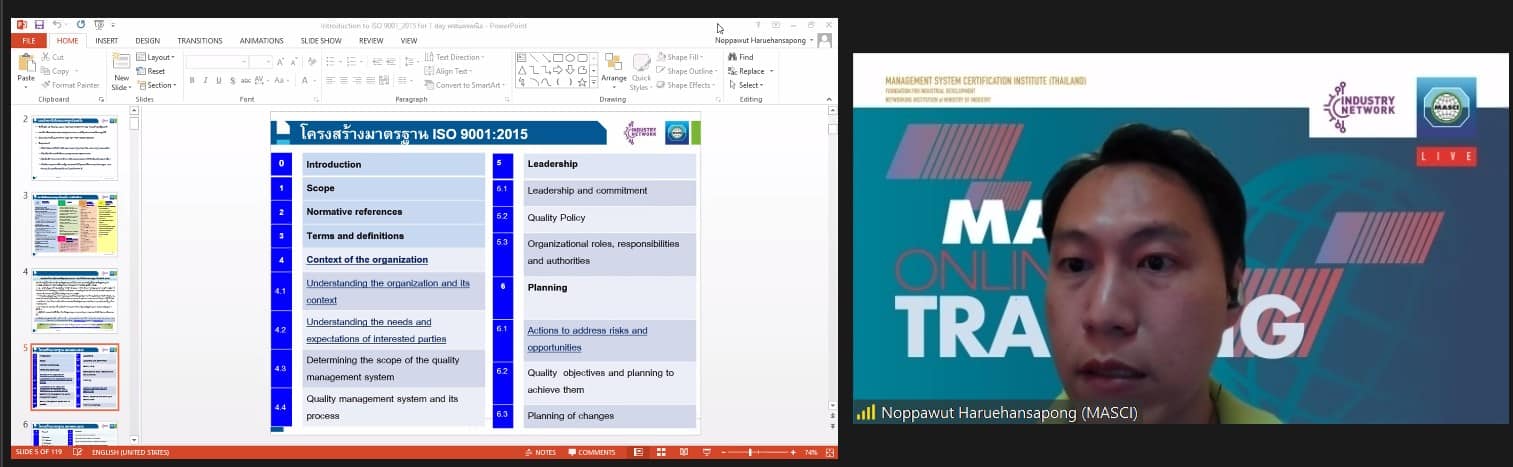Click the Find binoculars command

741,57
